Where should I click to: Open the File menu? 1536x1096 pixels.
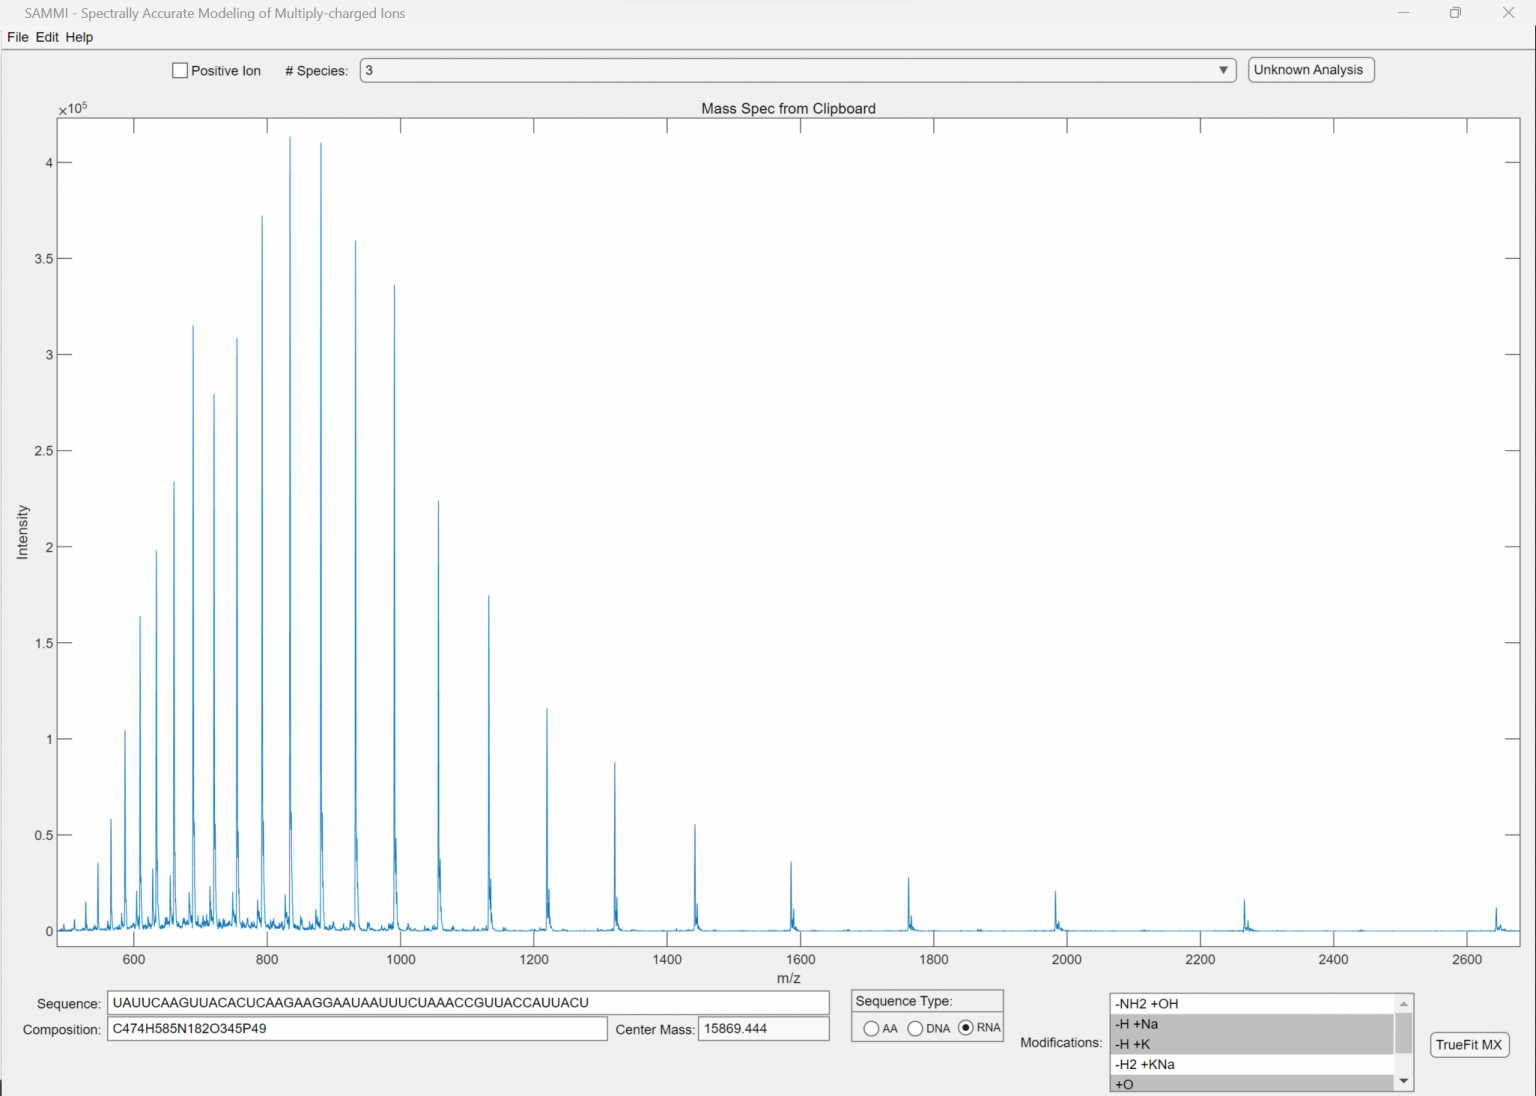click(x=16, y=37)
